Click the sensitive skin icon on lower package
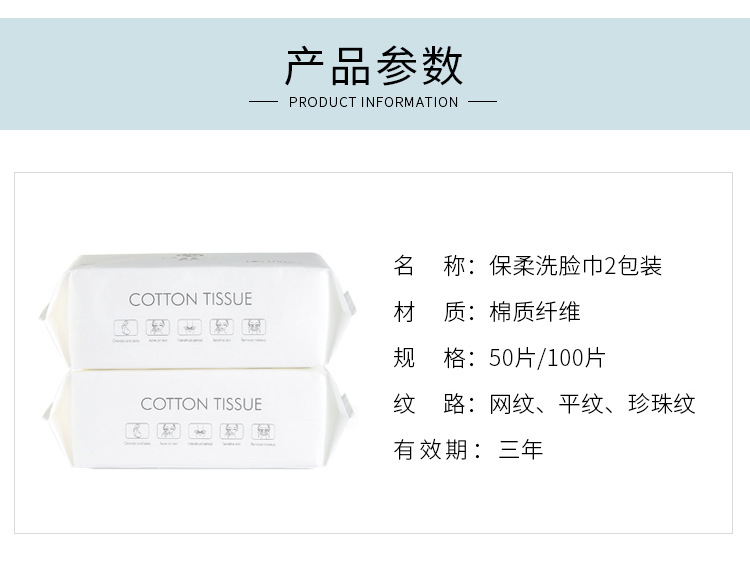Screen dimensions: 750x566 tap(231, 432)
